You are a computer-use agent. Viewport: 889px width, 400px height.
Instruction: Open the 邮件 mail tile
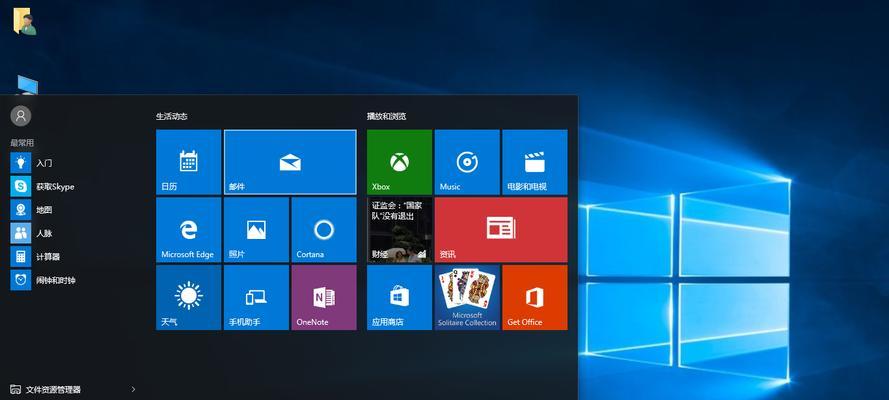[x=290, y=162]
